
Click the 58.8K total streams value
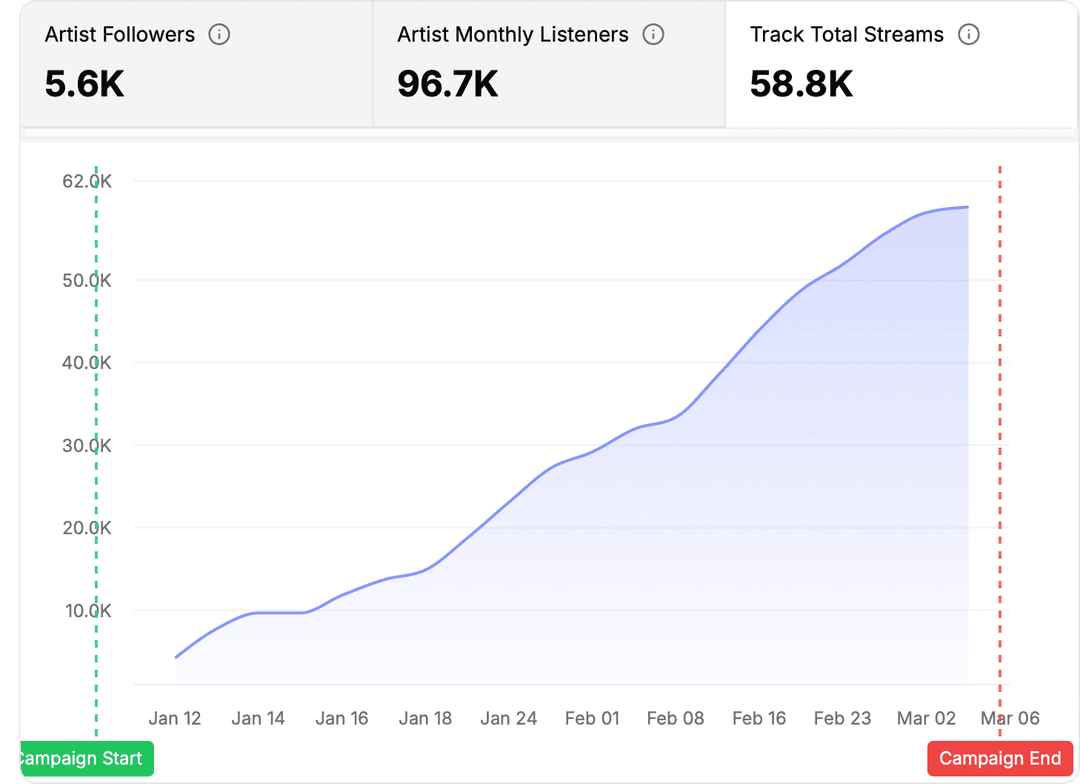click(x=802, y=84)
